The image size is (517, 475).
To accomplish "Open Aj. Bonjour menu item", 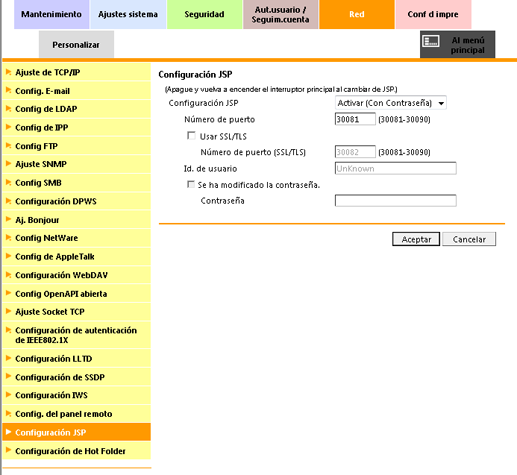I will click(76, 220).
